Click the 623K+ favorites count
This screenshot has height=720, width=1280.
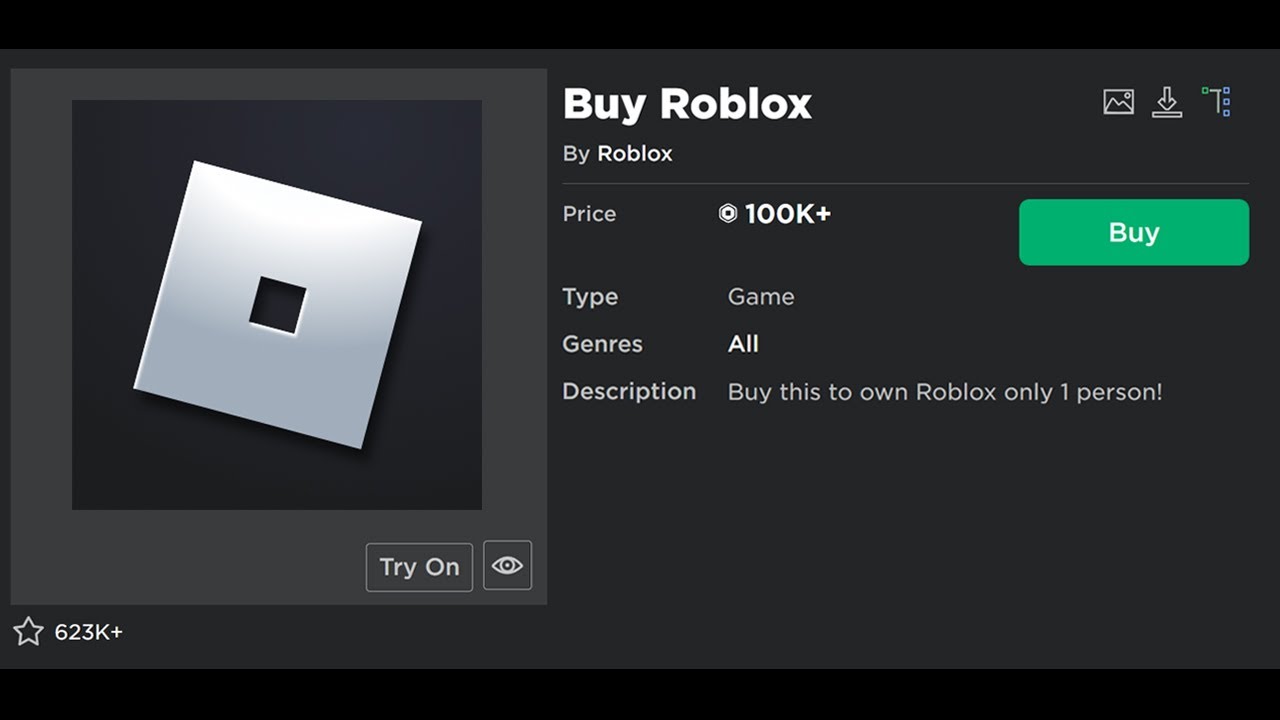89,632
